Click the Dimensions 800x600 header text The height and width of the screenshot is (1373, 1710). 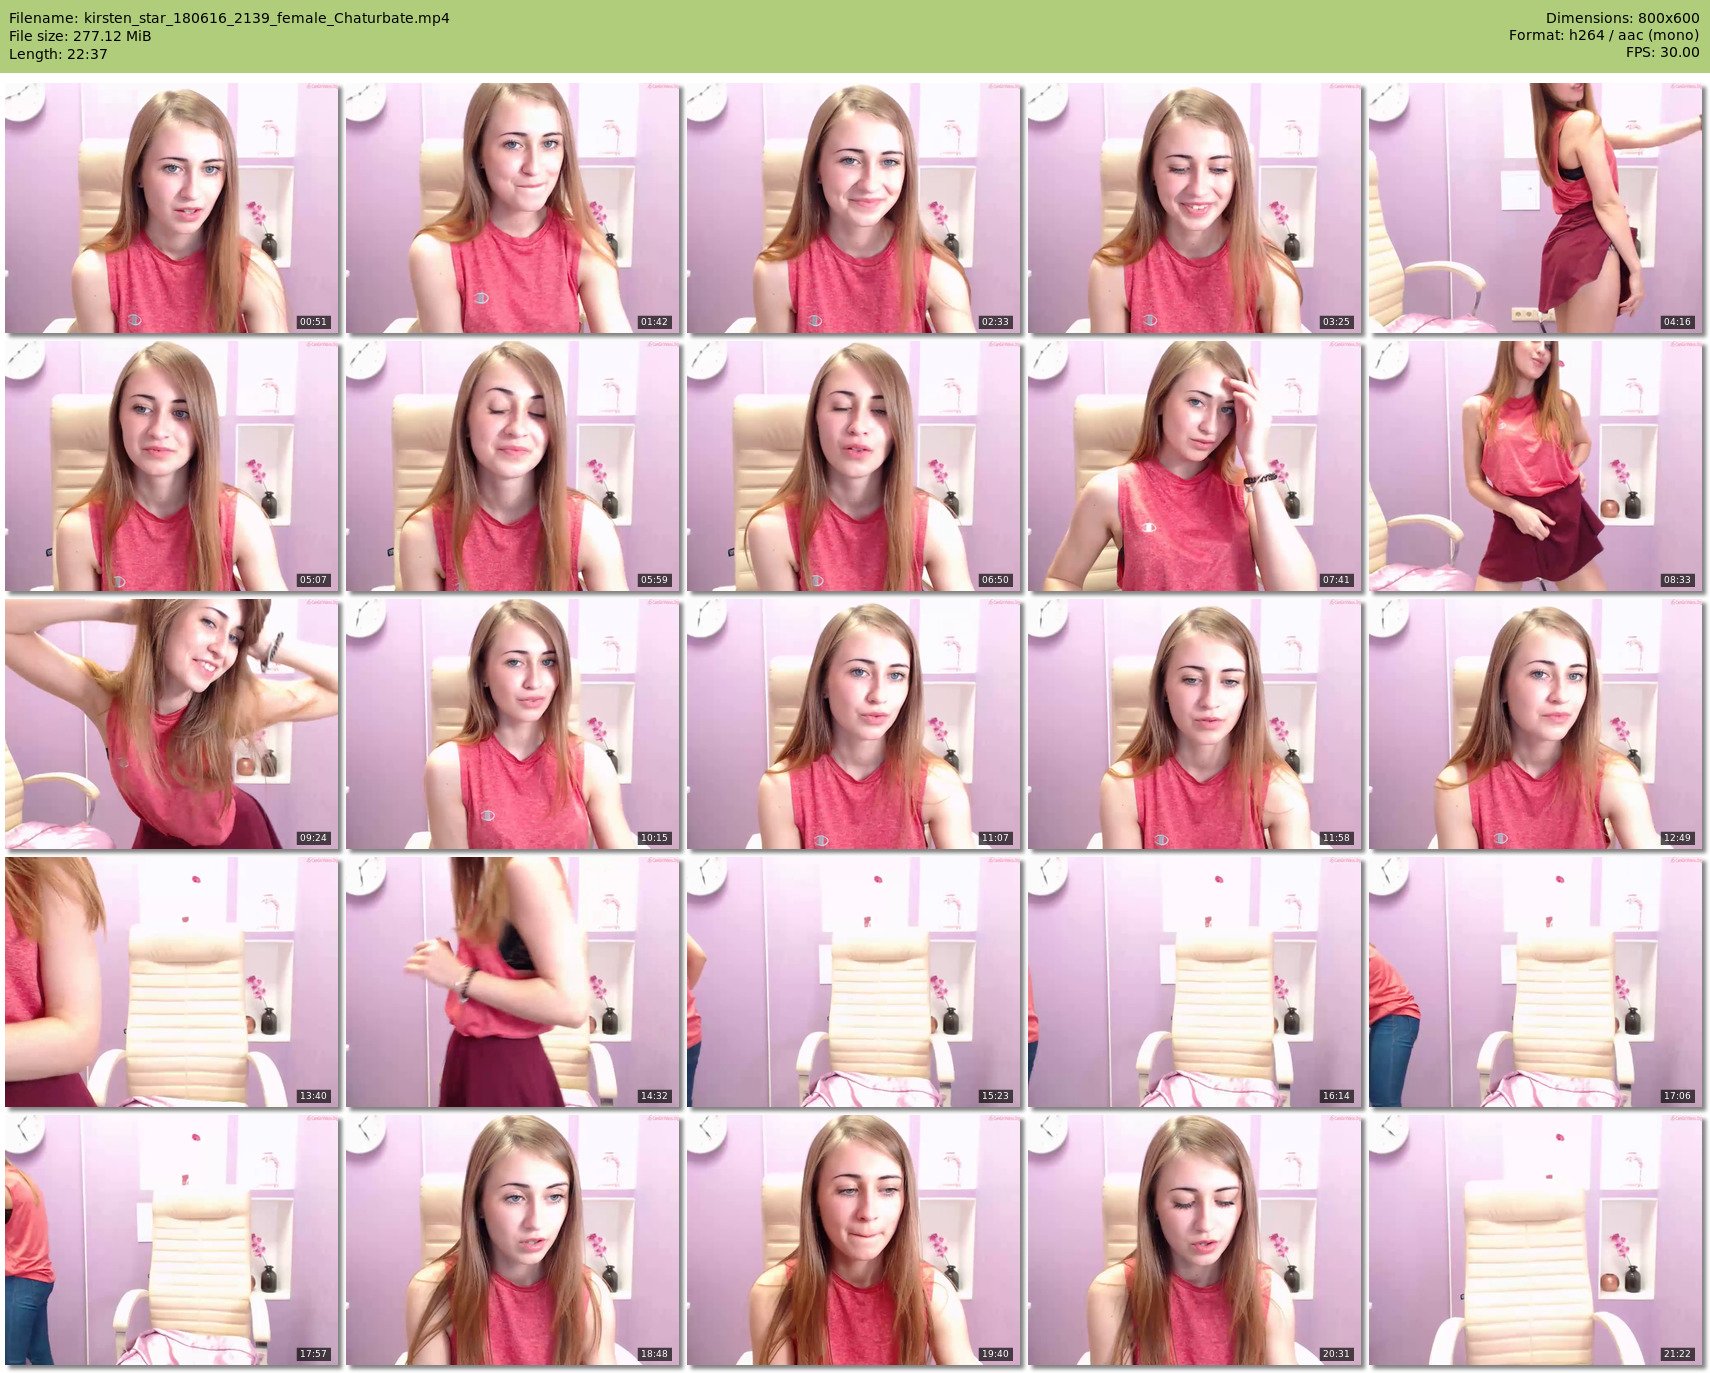pos(1622,18)
